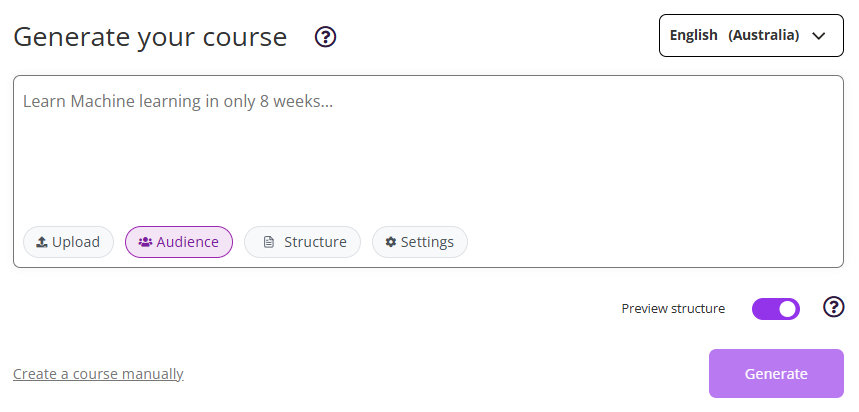Viewport: 859px width, 412px height.
Task: Toggle the Preview structure switch
Action: coord(776,309)
